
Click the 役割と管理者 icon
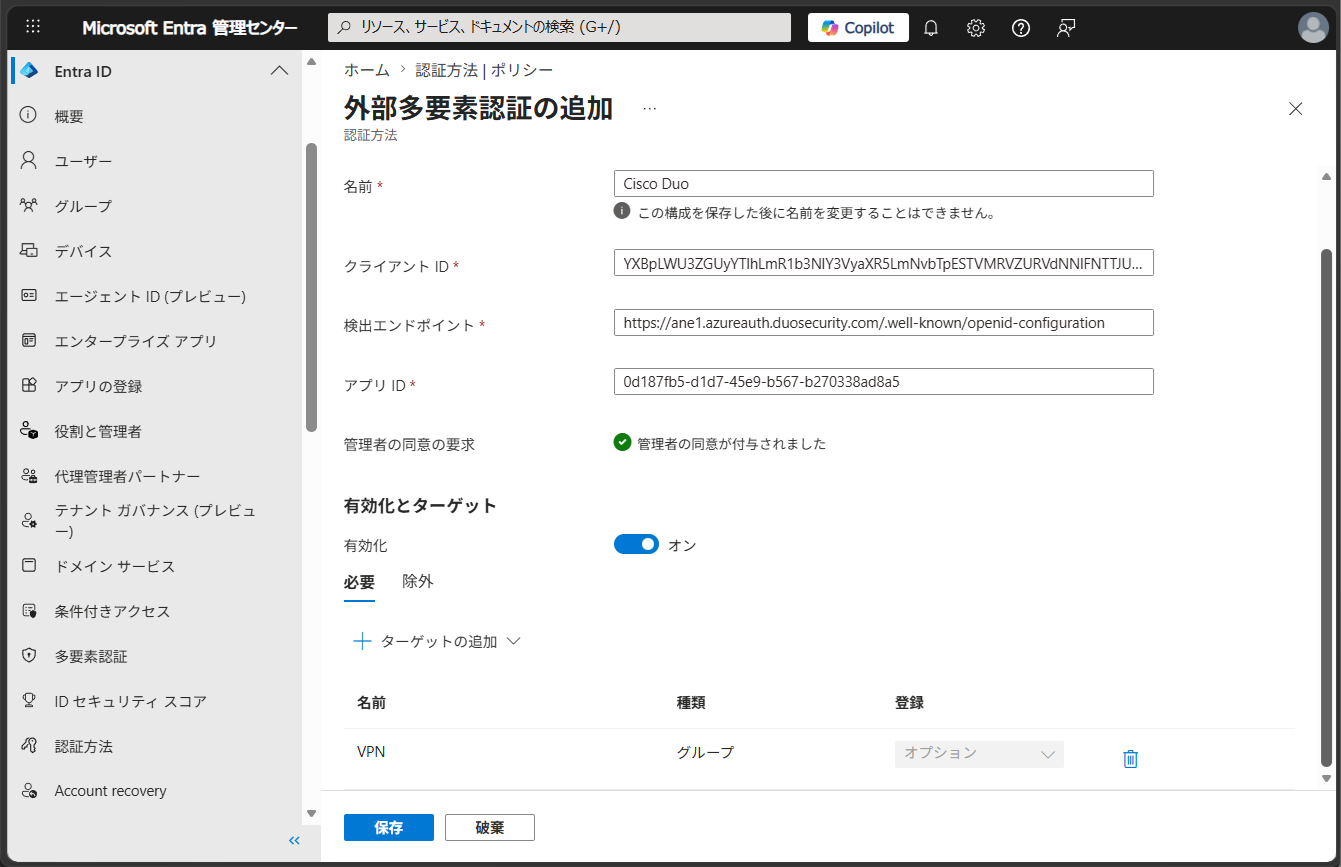point(29,431)
